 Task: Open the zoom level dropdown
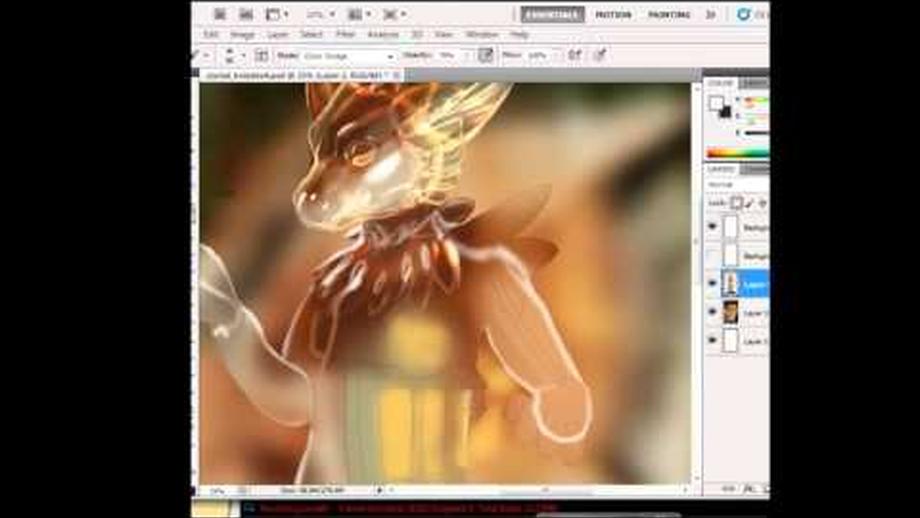click(321, 14)
